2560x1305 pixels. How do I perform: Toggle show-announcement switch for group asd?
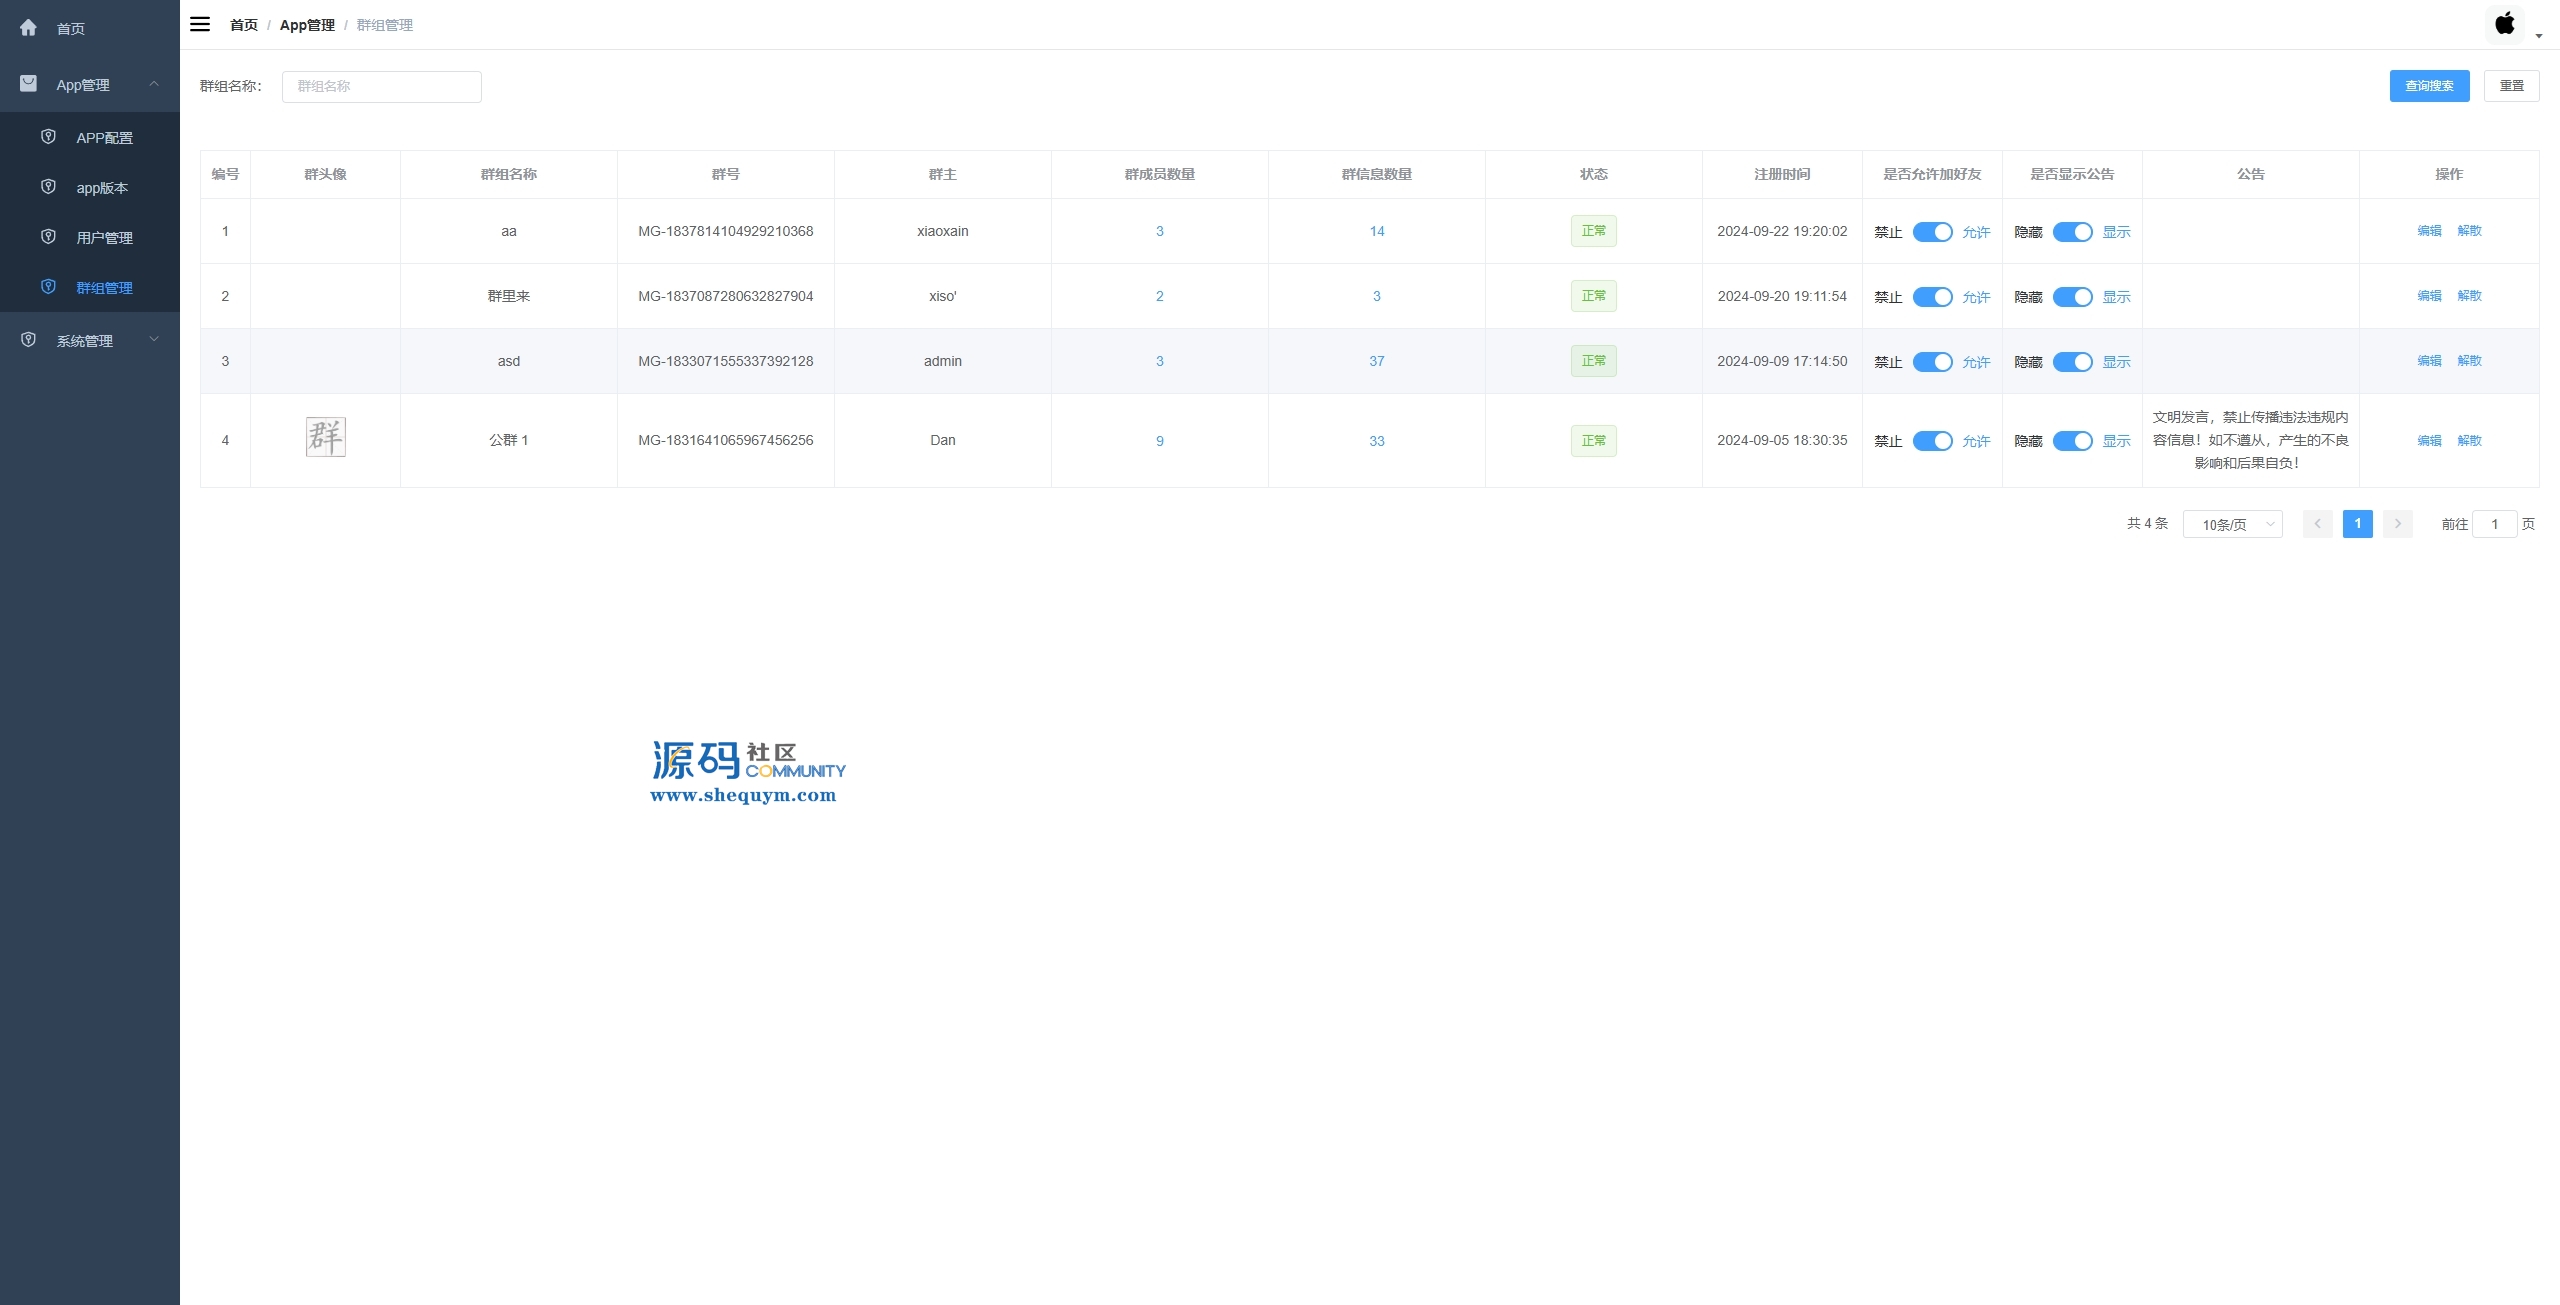[x=2072, y=362]
